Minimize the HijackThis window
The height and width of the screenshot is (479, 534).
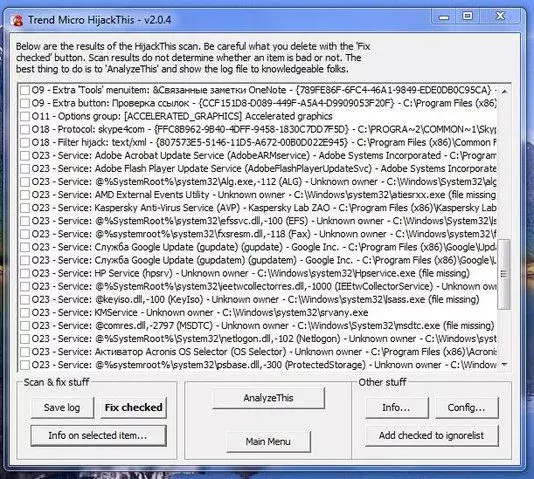point(444,17)
